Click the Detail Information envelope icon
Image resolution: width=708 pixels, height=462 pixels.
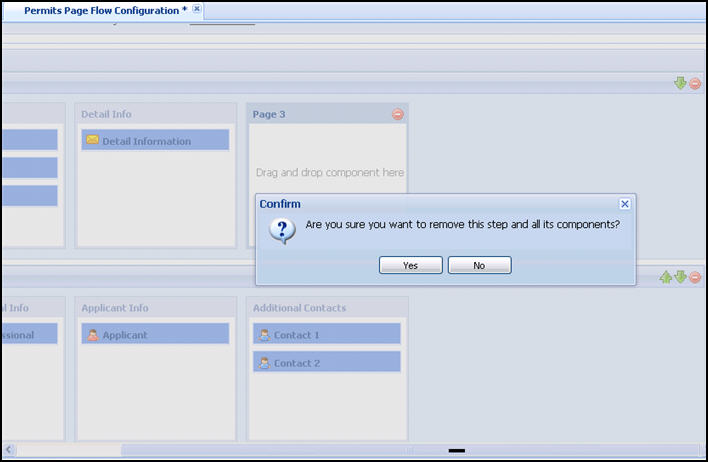click(92, 141)
